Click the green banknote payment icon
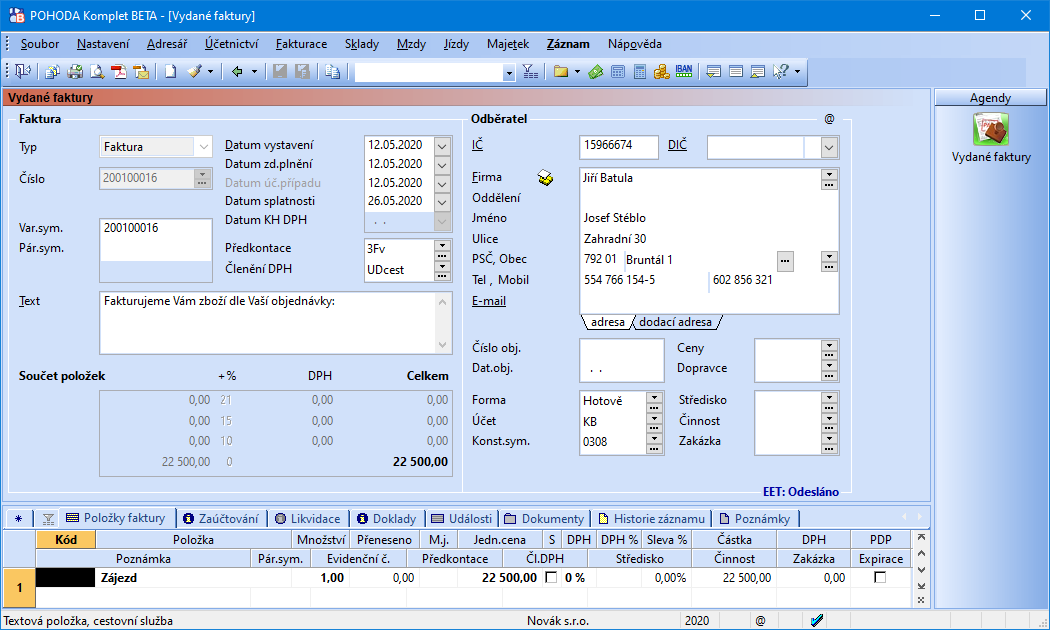The width and height of the screenshot is (1050, 630). (x=595, y=71)
